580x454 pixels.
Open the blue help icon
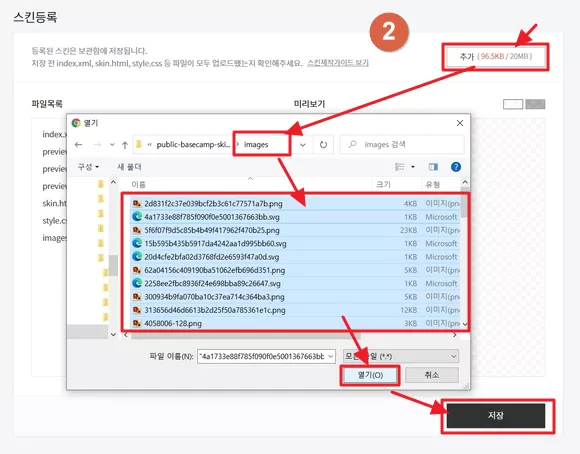point(456,167)
